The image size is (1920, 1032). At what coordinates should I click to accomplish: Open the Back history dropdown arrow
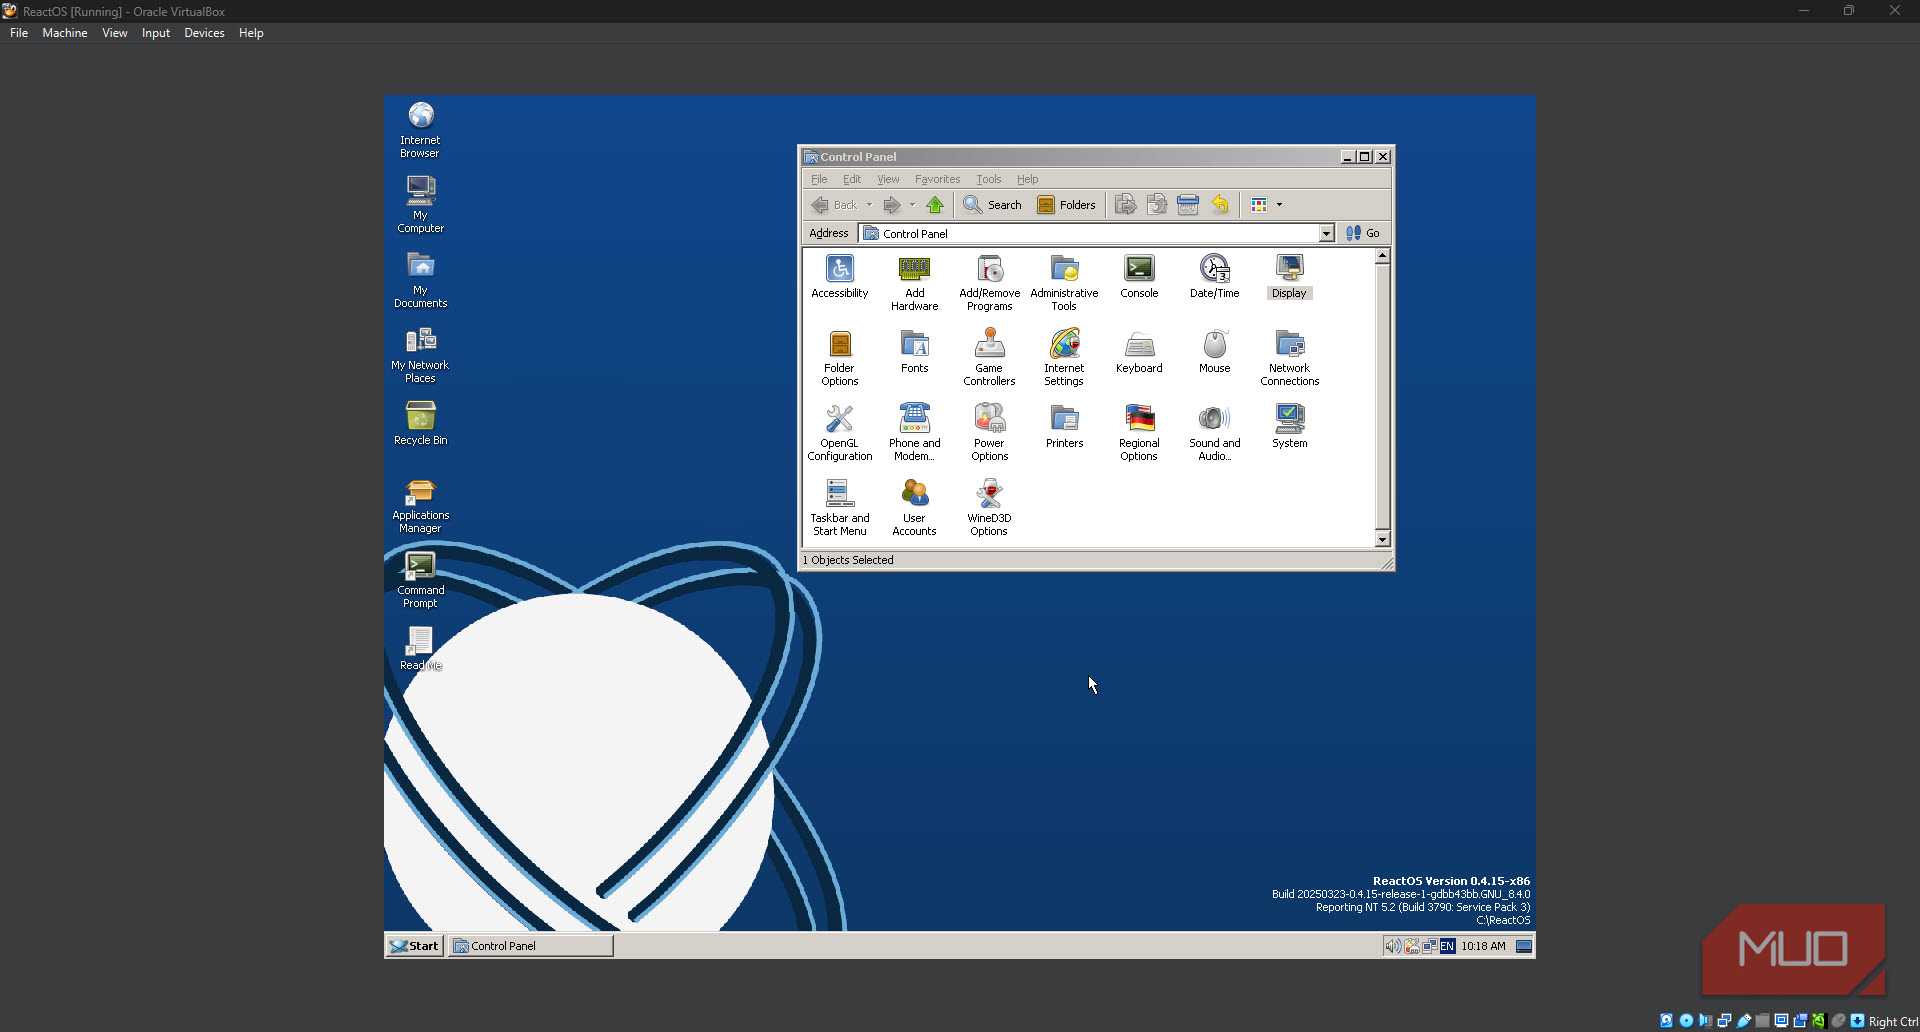tap(869, 205)
